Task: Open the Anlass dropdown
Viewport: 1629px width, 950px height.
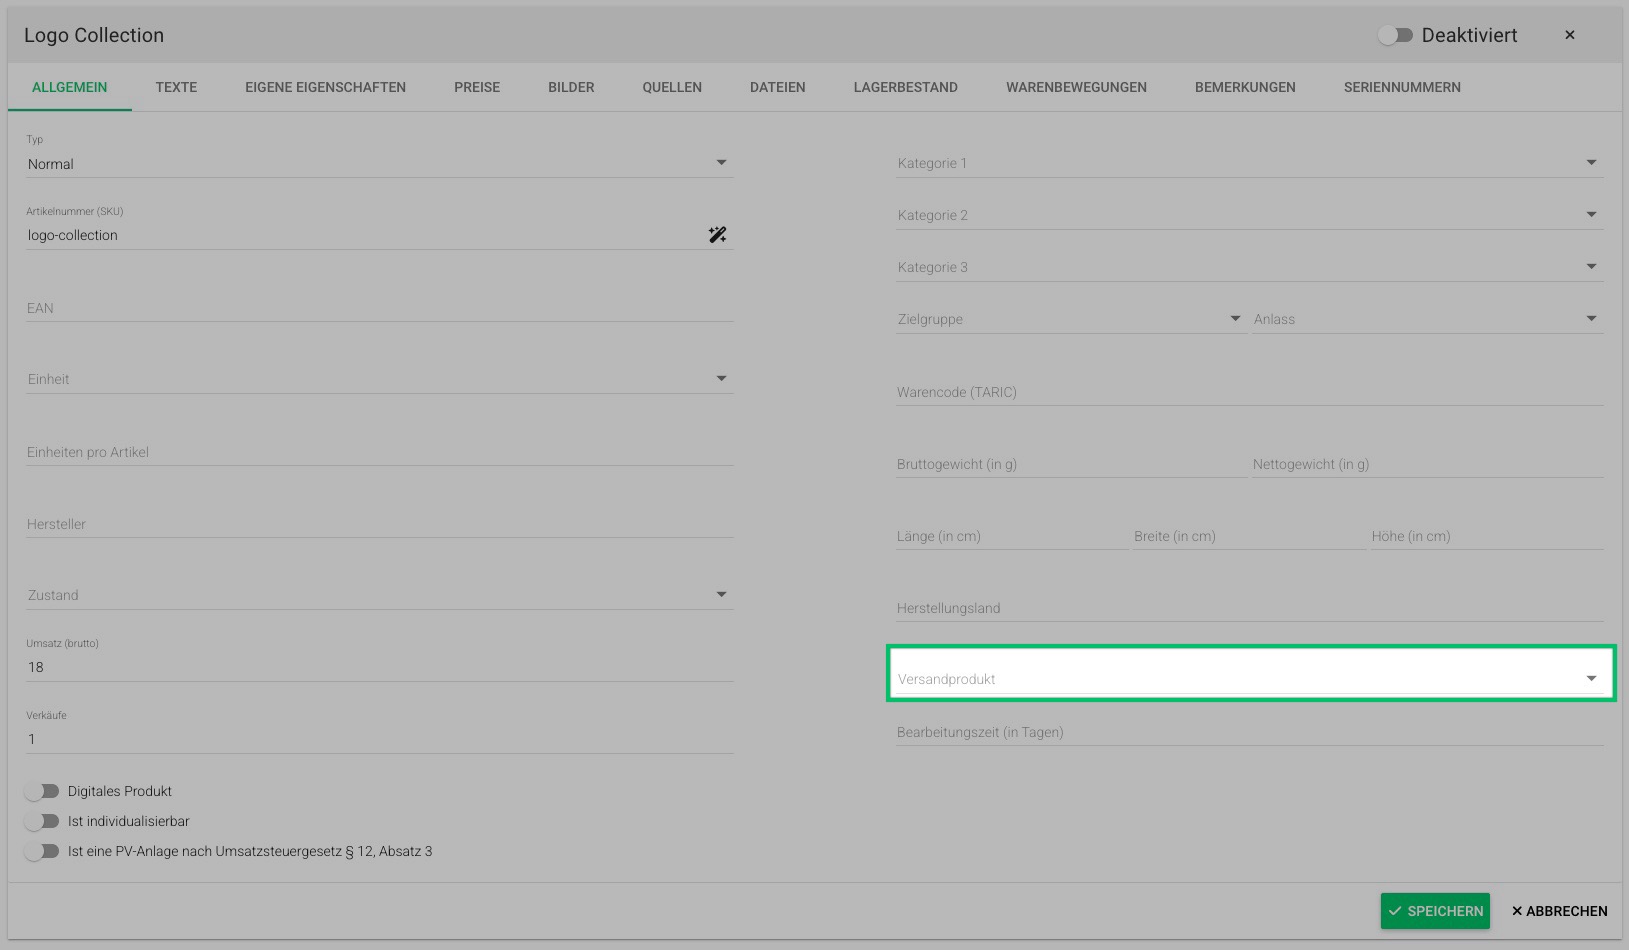Action: 1428,319
